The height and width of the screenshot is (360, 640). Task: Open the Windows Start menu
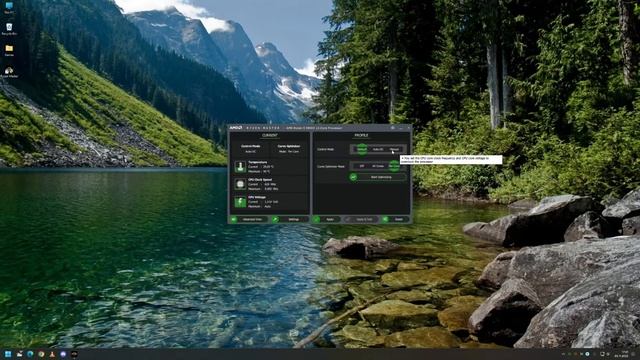pyautogui.click(x=8, y=354)
